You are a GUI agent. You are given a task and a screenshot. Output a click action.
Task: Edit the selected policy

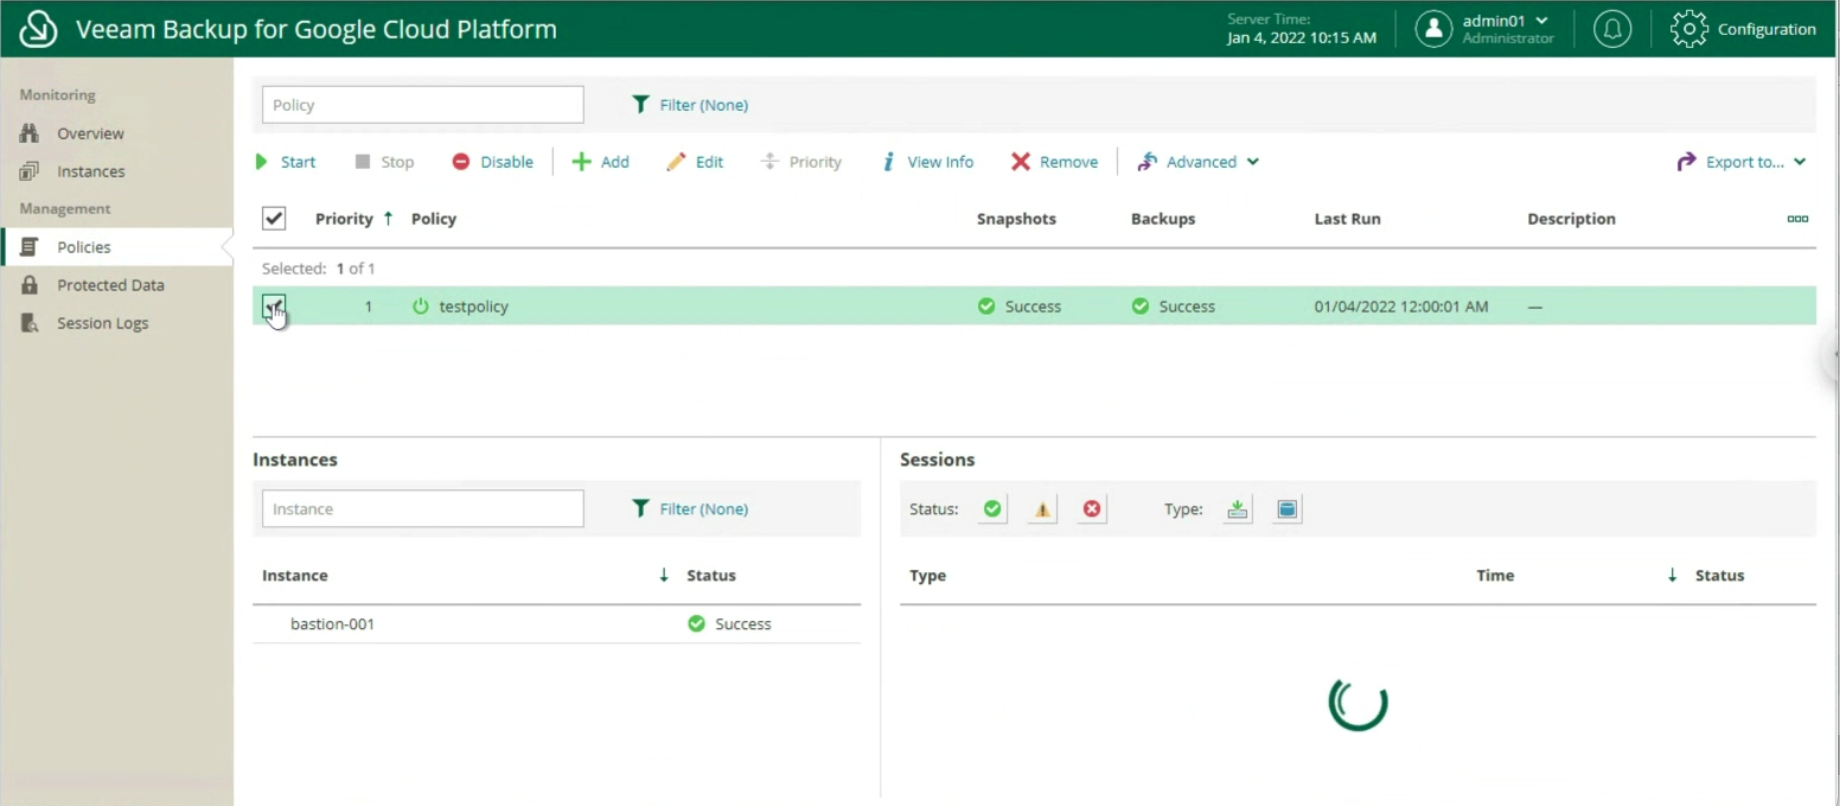[x=695, y=162]
